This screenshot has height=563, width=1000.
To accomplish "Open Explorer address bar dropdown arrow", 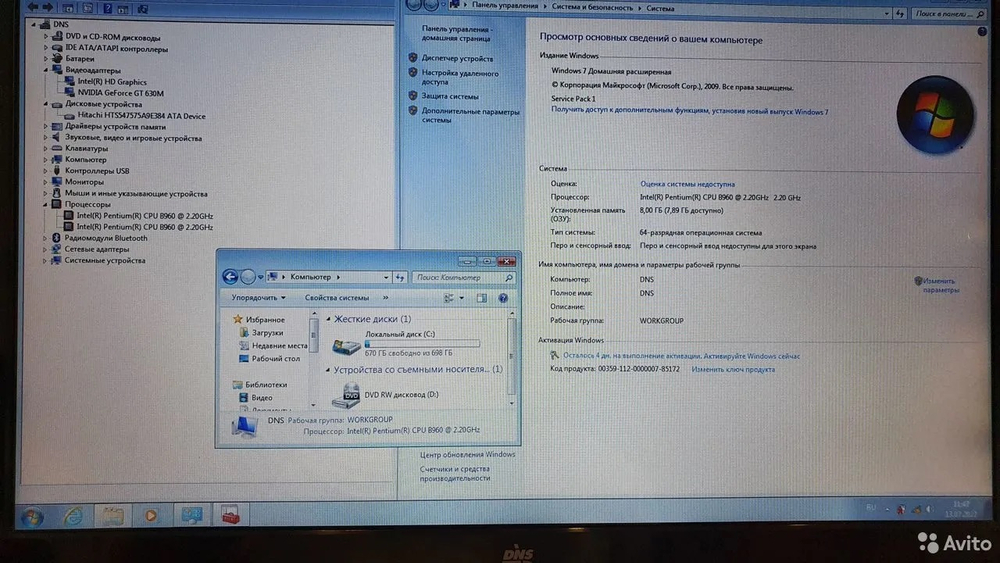I will pyautogui.click(x=386, y=277).
